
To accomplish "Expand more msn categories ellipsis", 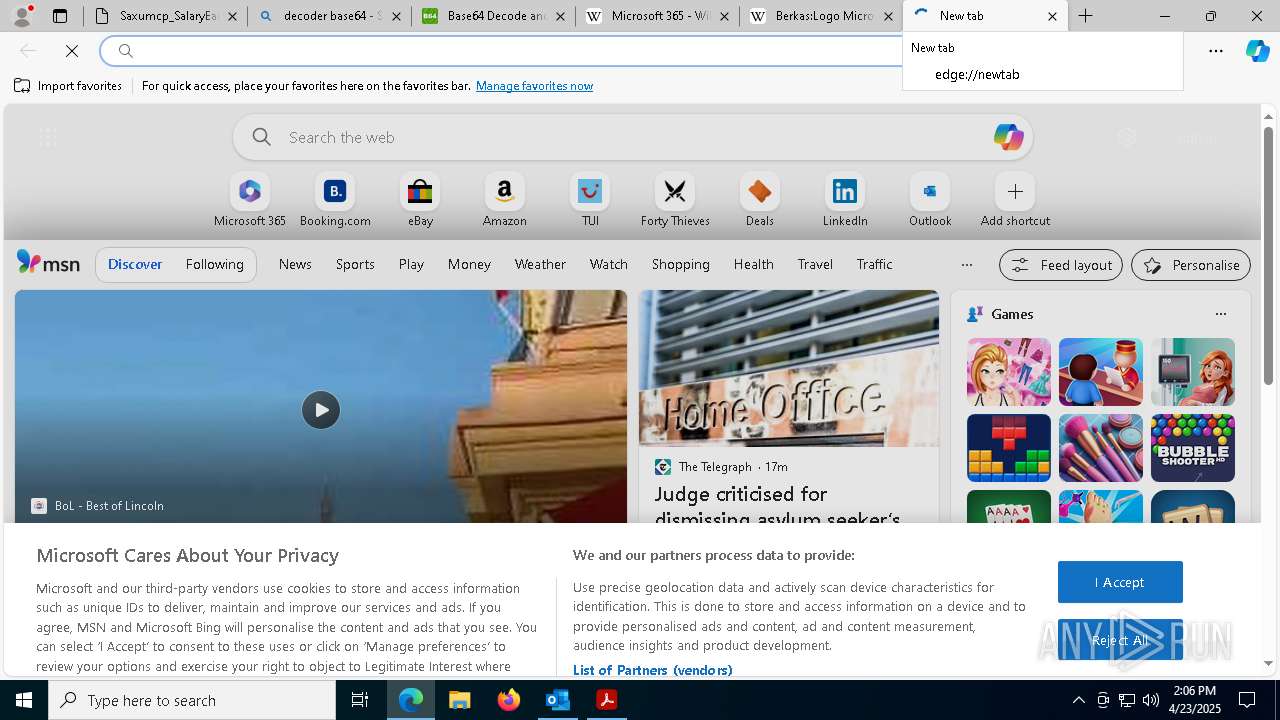I will point(966,265).
